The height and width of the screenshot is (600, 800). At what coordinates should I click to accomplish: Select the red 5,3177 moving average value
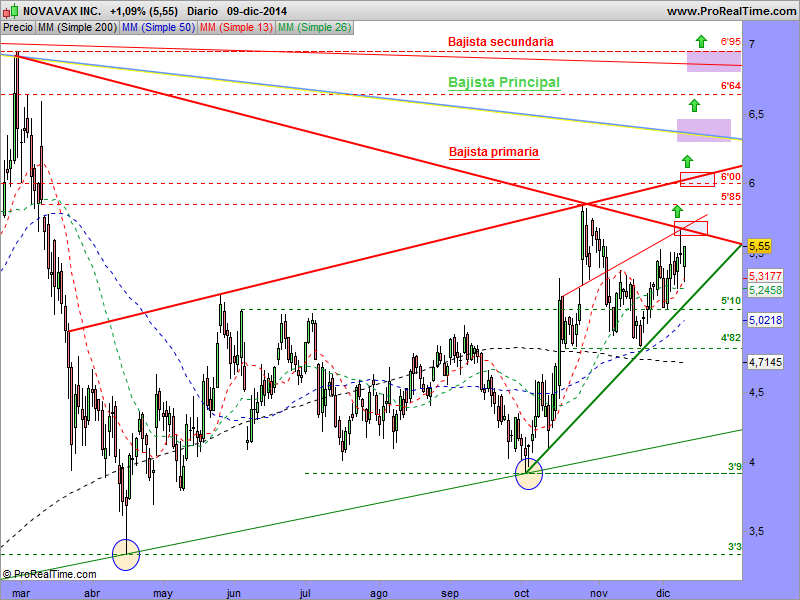tap(765, 276)
